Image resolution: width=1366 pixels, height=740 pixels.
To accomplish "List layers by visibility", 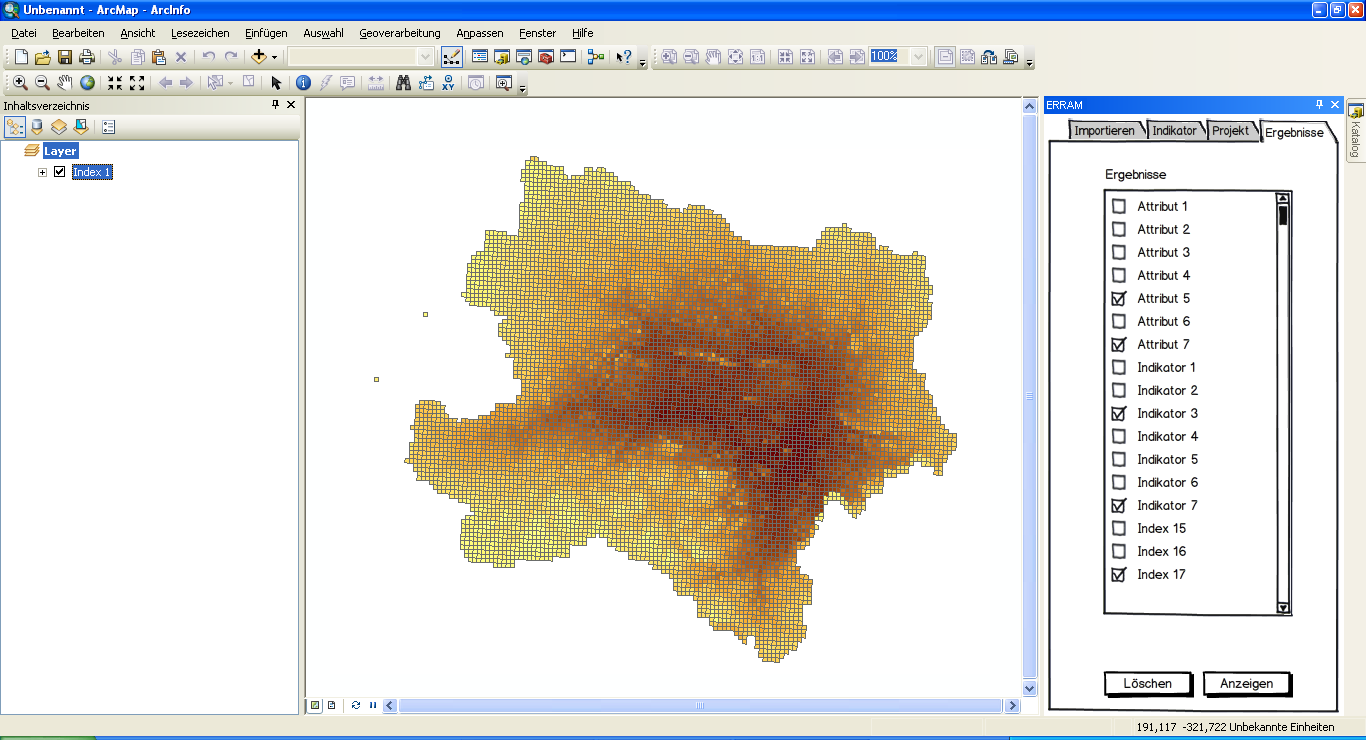I will [59, 127].
